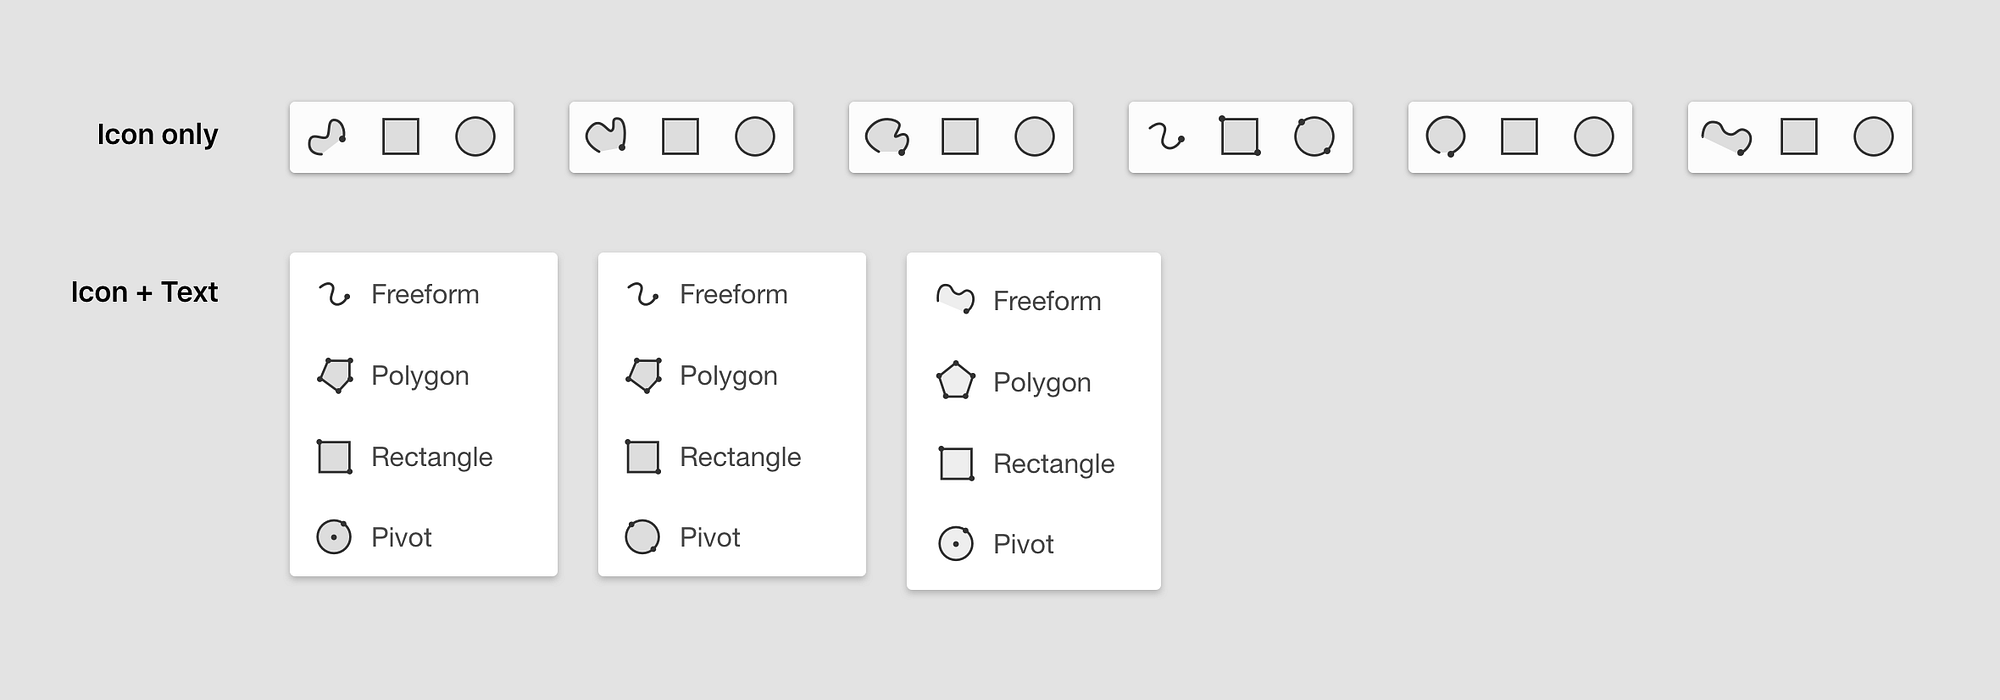Select the Pivot icon with both center and edge dots
Image resolution: width=2000 pixels, height=700 pixels.
click(x=334, y=537)
